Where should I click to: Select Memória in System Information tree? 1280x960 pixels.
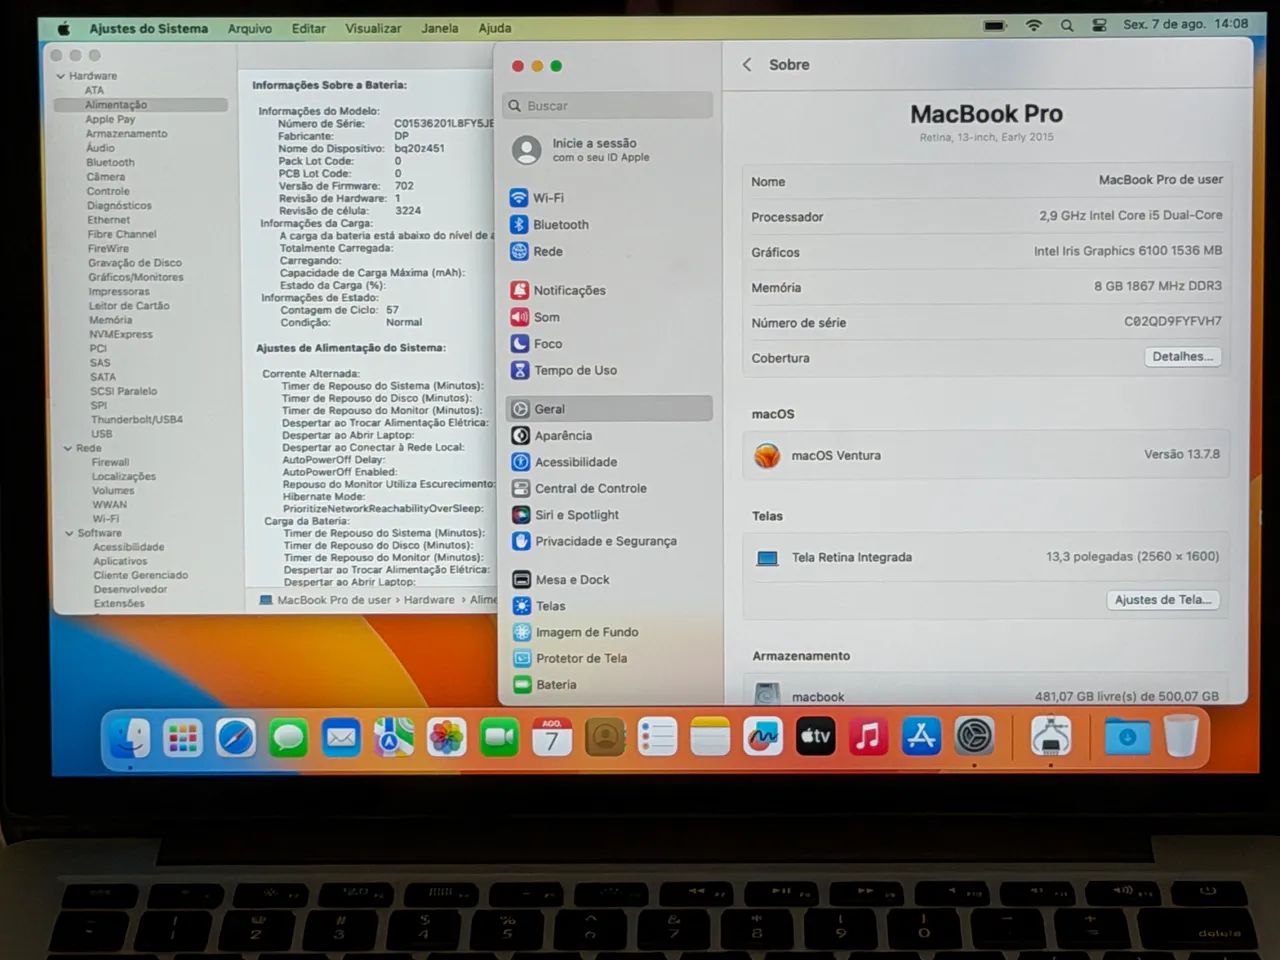coord(110,320)
